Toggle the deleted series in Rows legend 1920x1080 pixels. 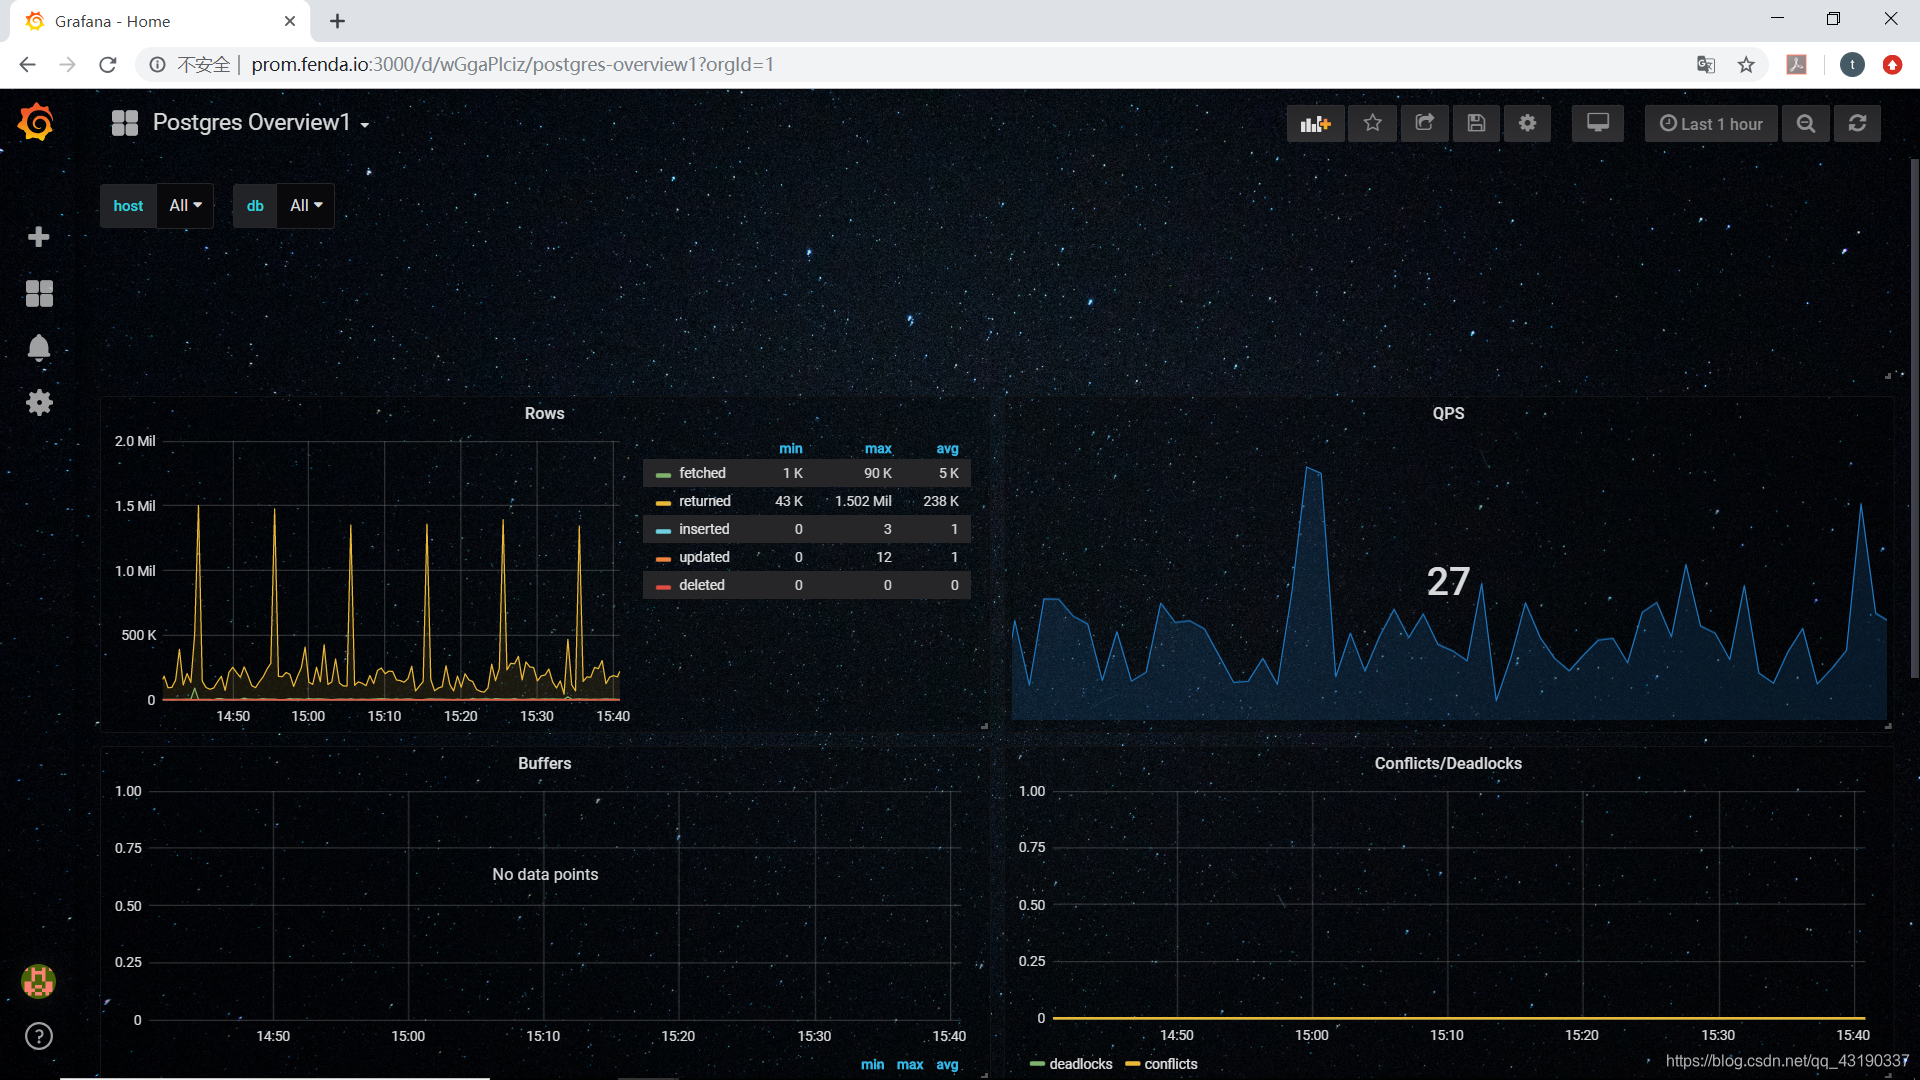pyautogui.click(x=702, y=585)
